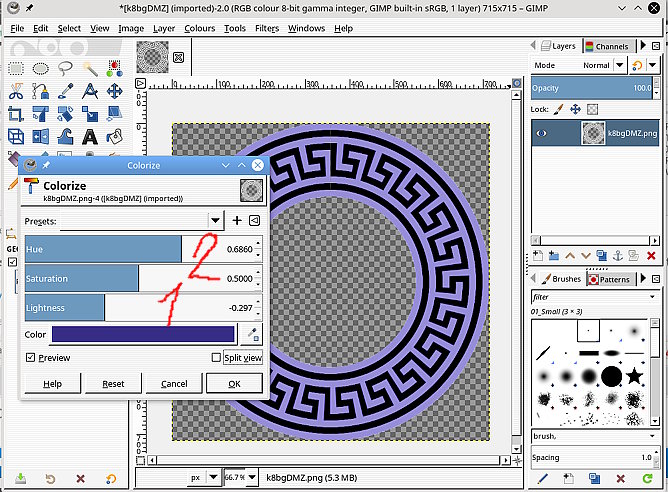Anchor the floating layer
668x492 pixels.
pos(618,256)
